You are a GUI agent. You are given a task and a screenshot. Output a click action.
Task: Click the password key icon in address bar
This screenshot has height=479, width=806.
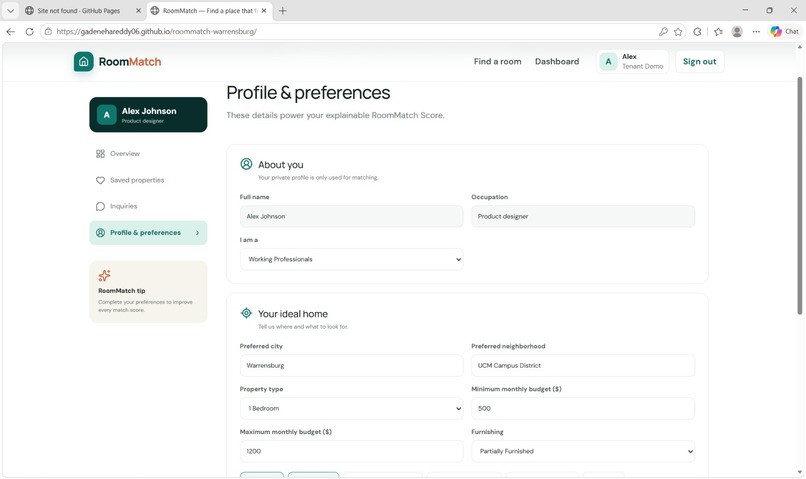663,31
